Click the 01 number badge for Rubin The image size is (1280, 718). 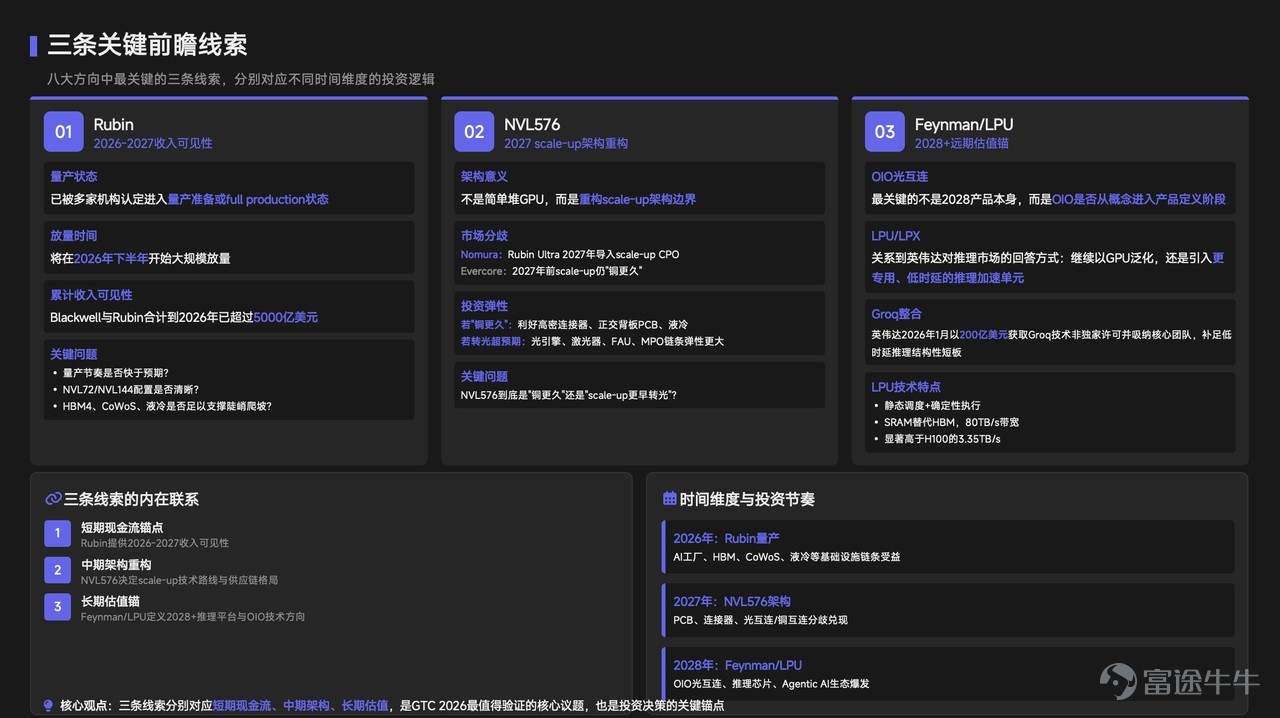click(x=63, y=131)
